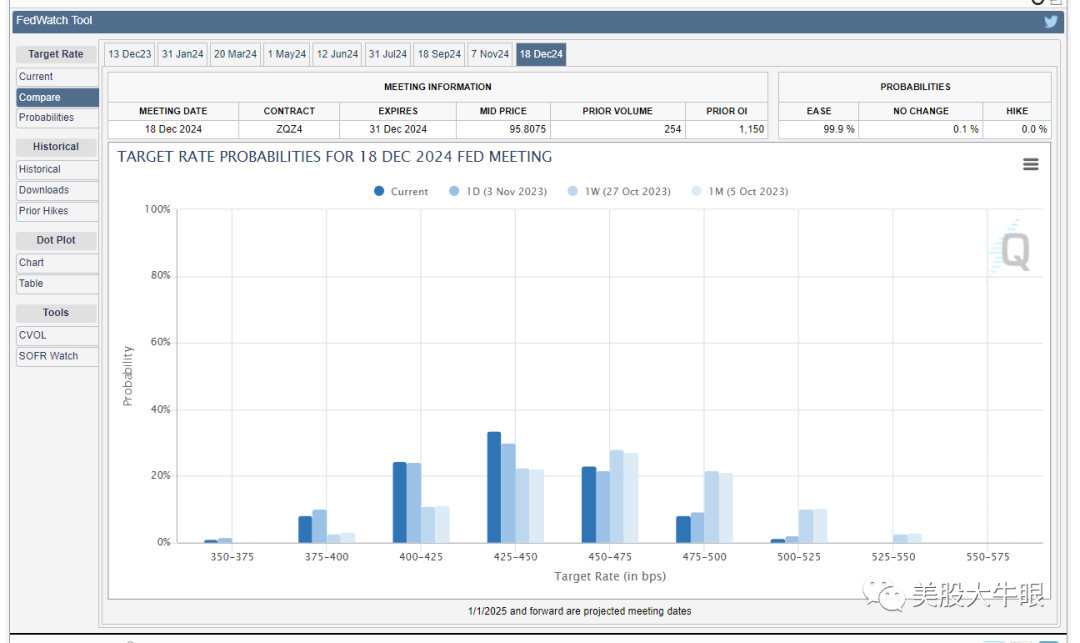Click the NO CHANGE probability 0.1 %
The height and width of the screenshot is (643, 1080).
pyautogui.click(x=966, y=129)
